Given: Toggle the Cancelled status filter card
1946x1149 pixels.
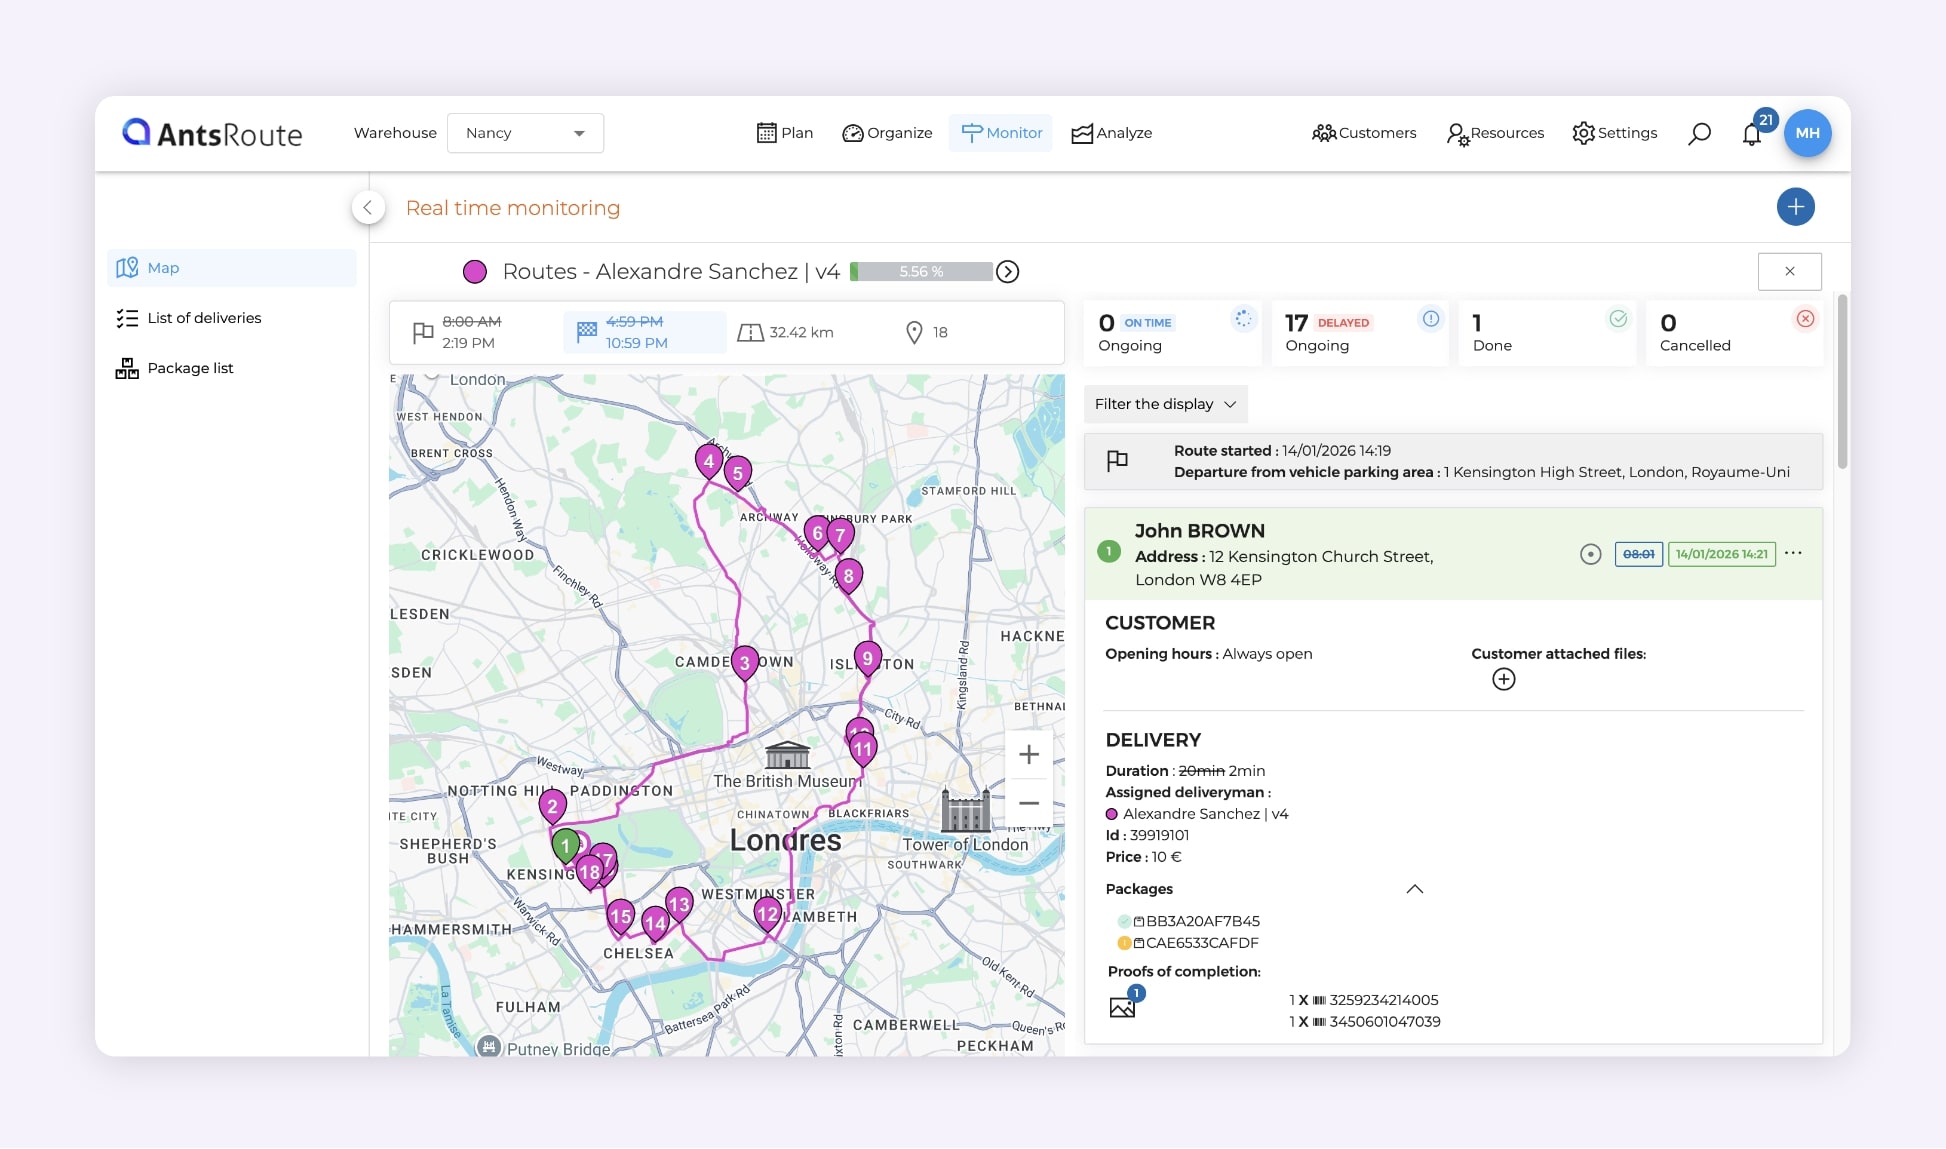Looking at the screenshot, I should (x=1734, y=333).
